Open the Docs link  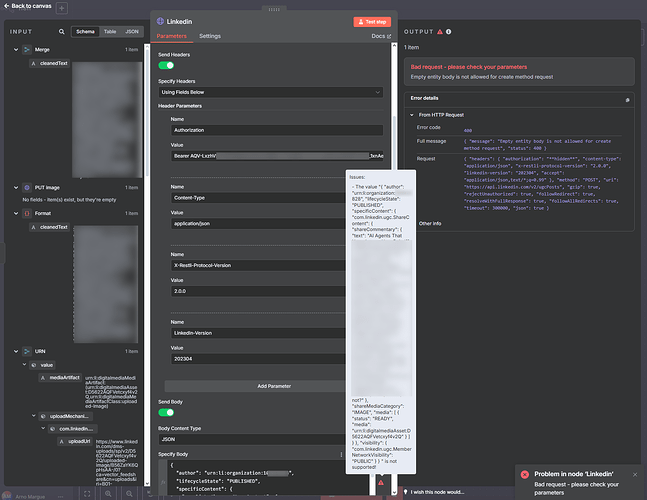381,36
